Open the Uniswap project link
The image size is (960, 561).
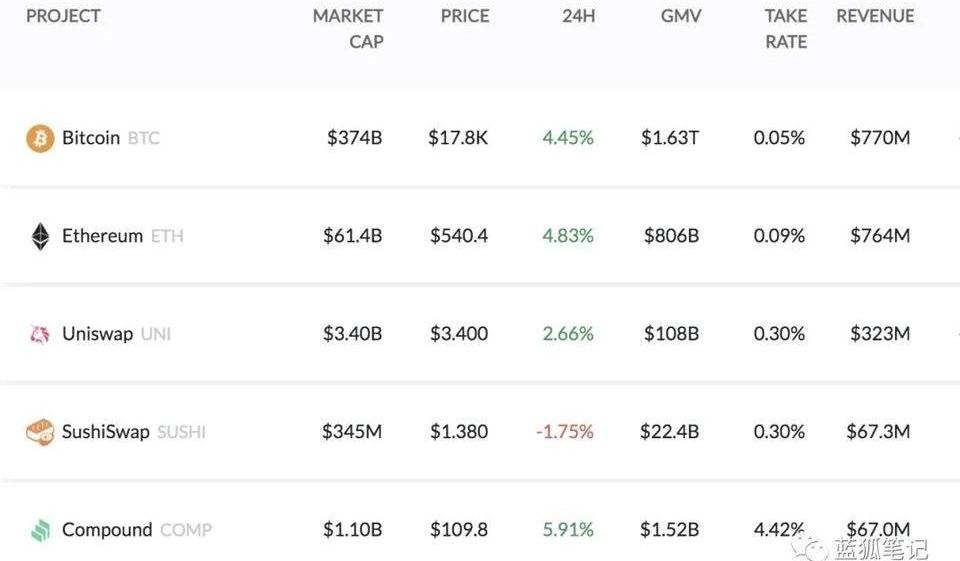point(97,334)
